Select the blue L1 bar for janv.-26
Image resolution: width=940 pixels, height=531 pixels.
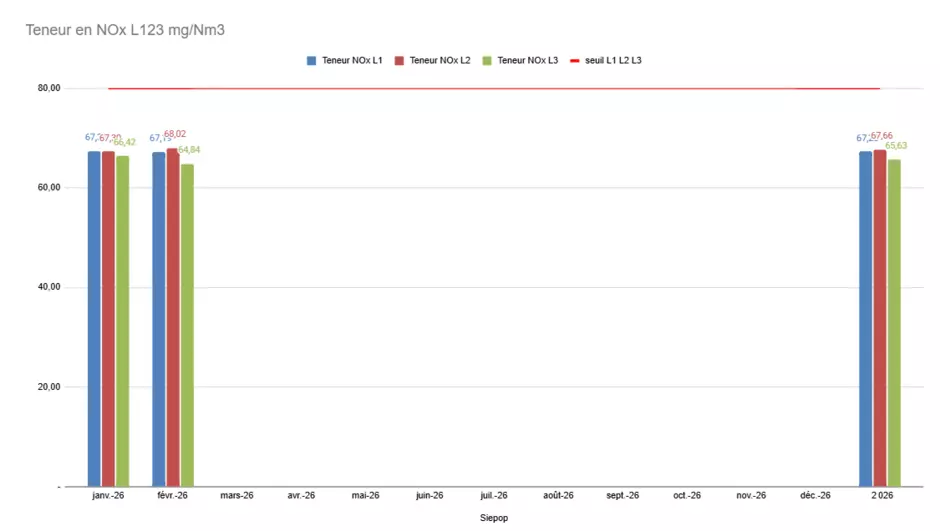coord(94,318)
